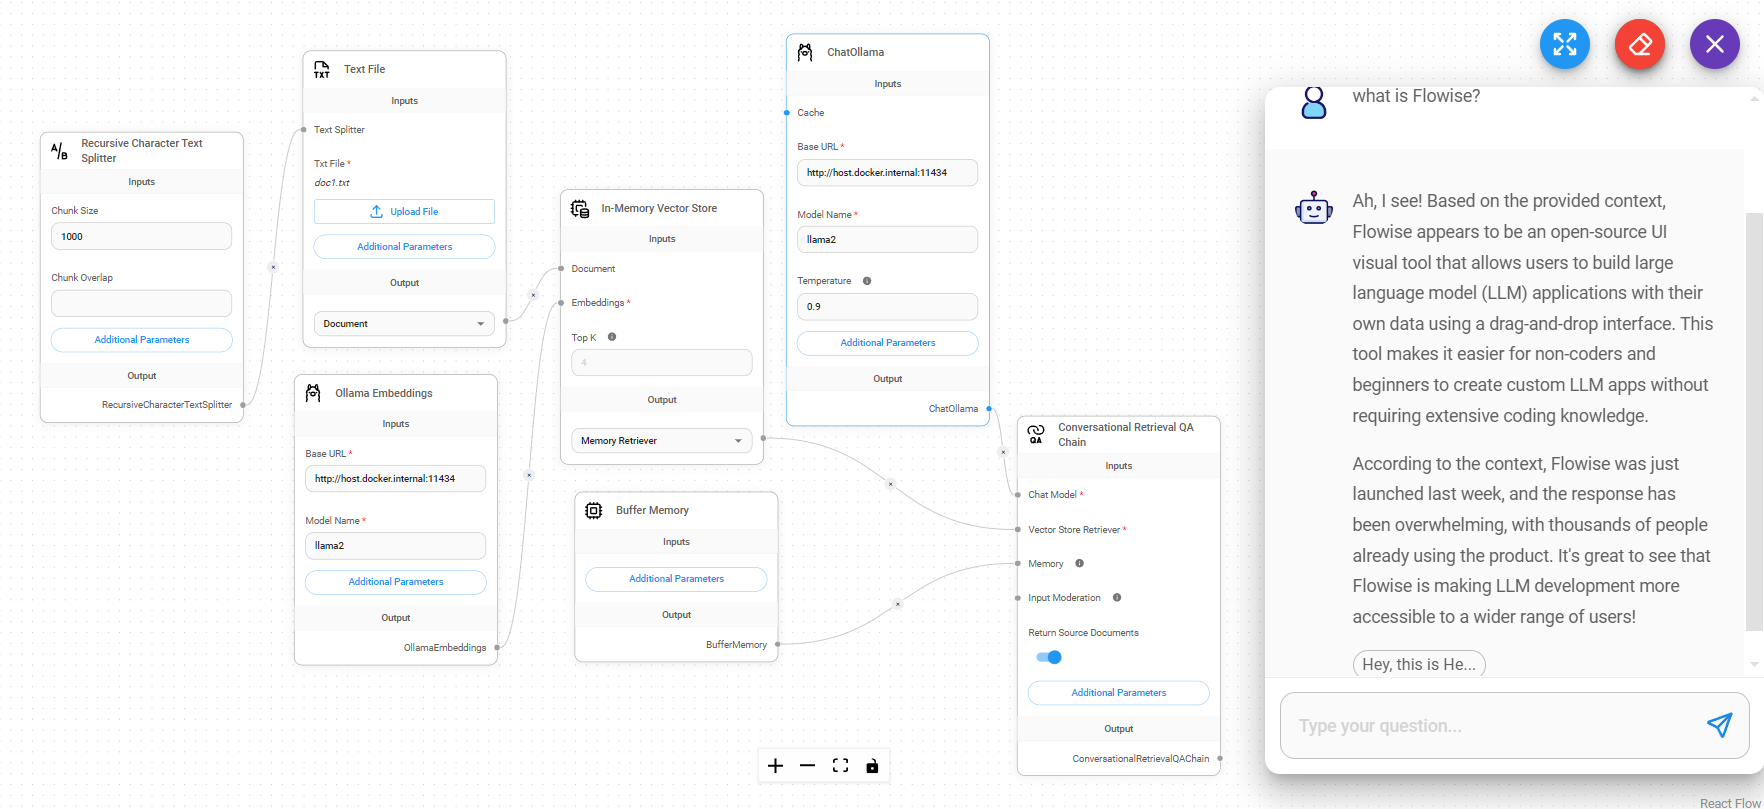Focus the Type your question input box

tap(1490, 726)
